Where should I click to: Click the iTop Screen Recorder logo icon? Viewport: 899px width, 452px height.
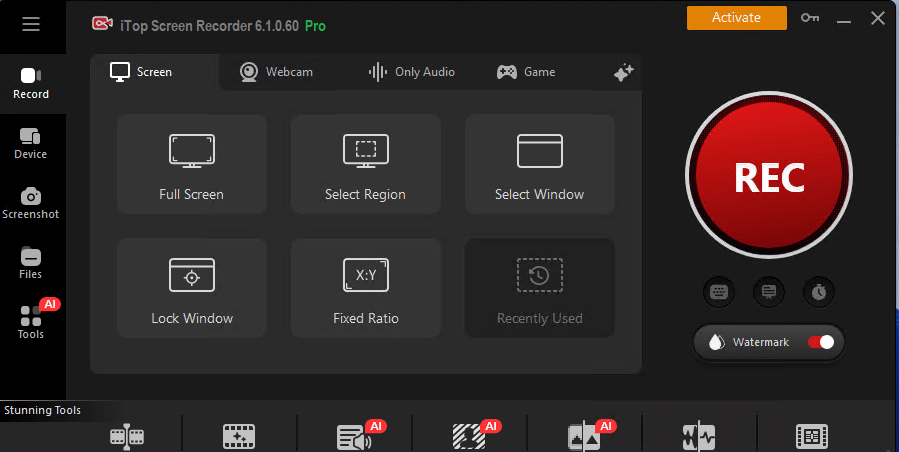[102, 24]
